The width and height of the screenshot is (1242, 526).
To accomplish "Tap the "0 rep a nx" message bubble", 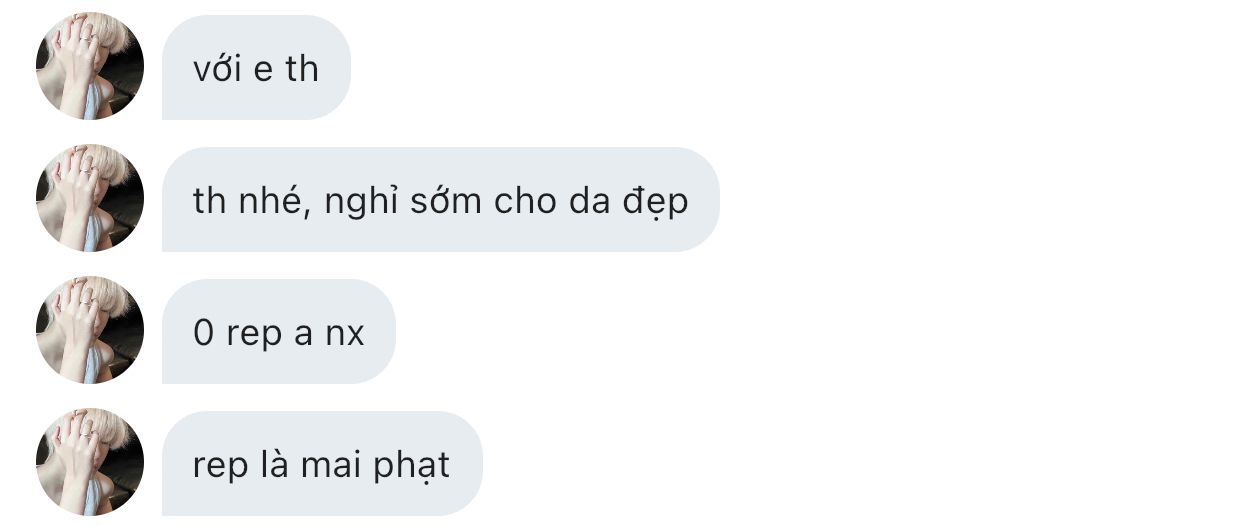I will click(x=279, y=331).
